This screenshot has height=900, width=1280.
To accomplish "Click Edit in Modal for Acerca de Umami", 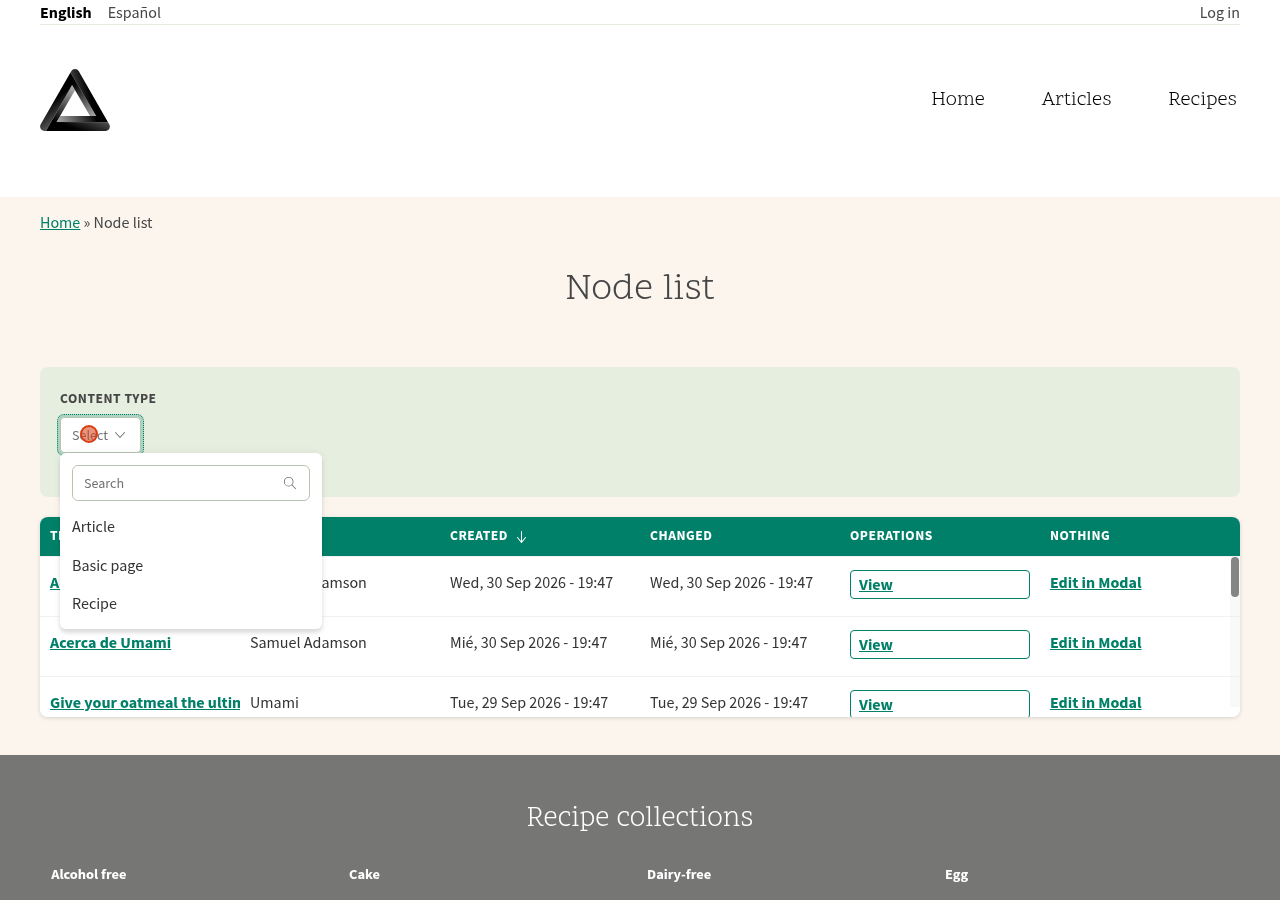I will pos(1095,643).
